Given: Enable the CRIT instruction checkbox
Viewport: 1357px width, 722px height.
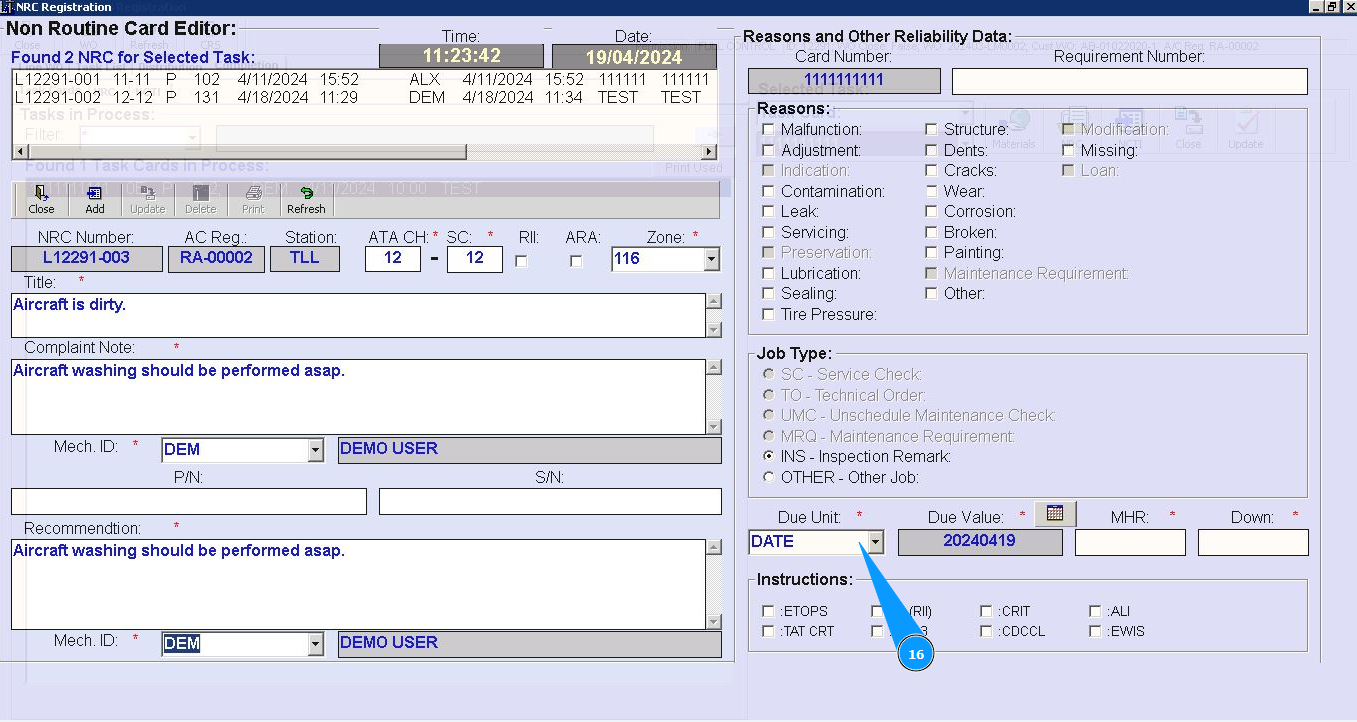Looking at the screenshot, I should 986,611.
